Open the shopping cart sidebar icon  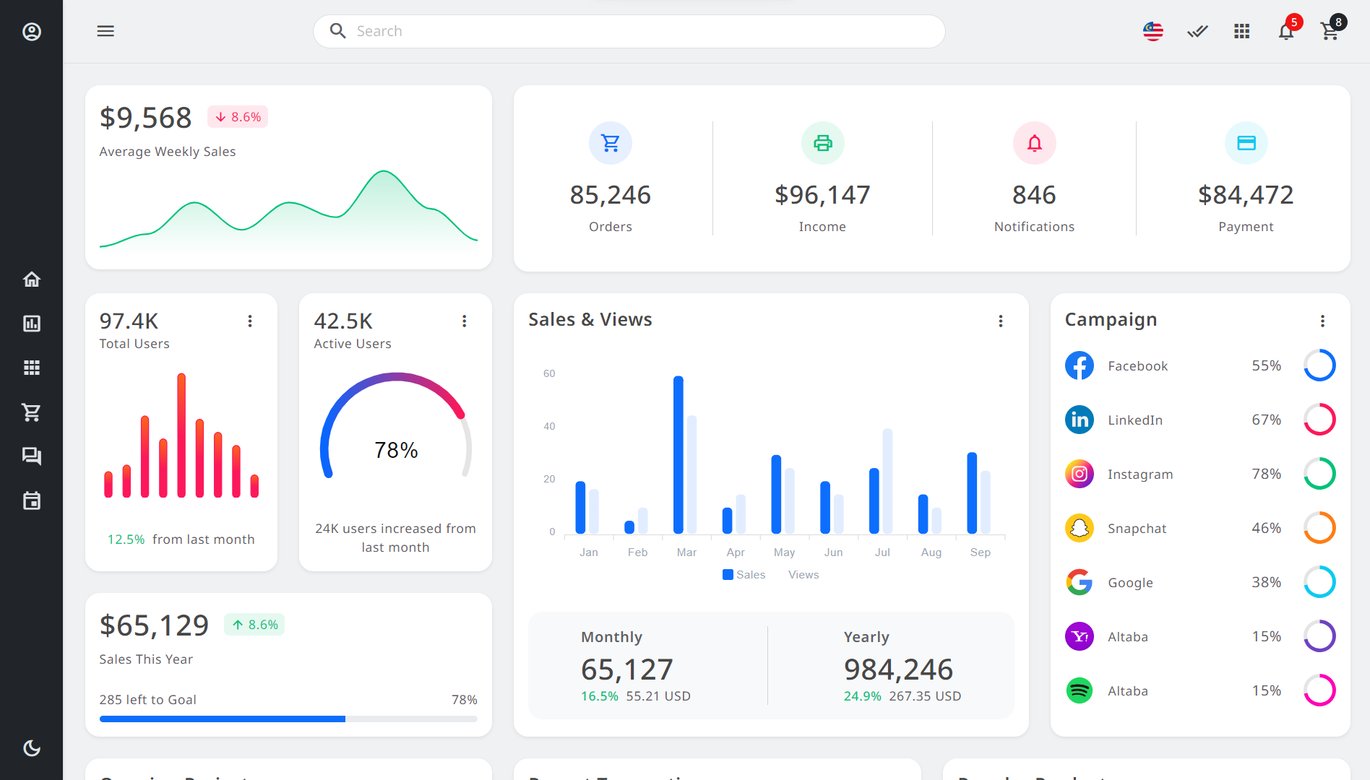32,412
